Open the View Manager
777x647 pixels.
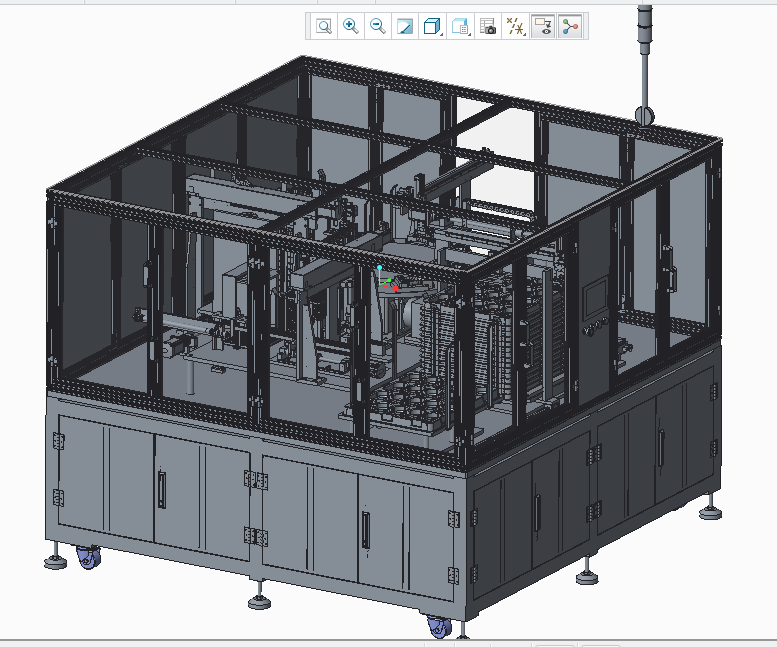pos(488,27)
